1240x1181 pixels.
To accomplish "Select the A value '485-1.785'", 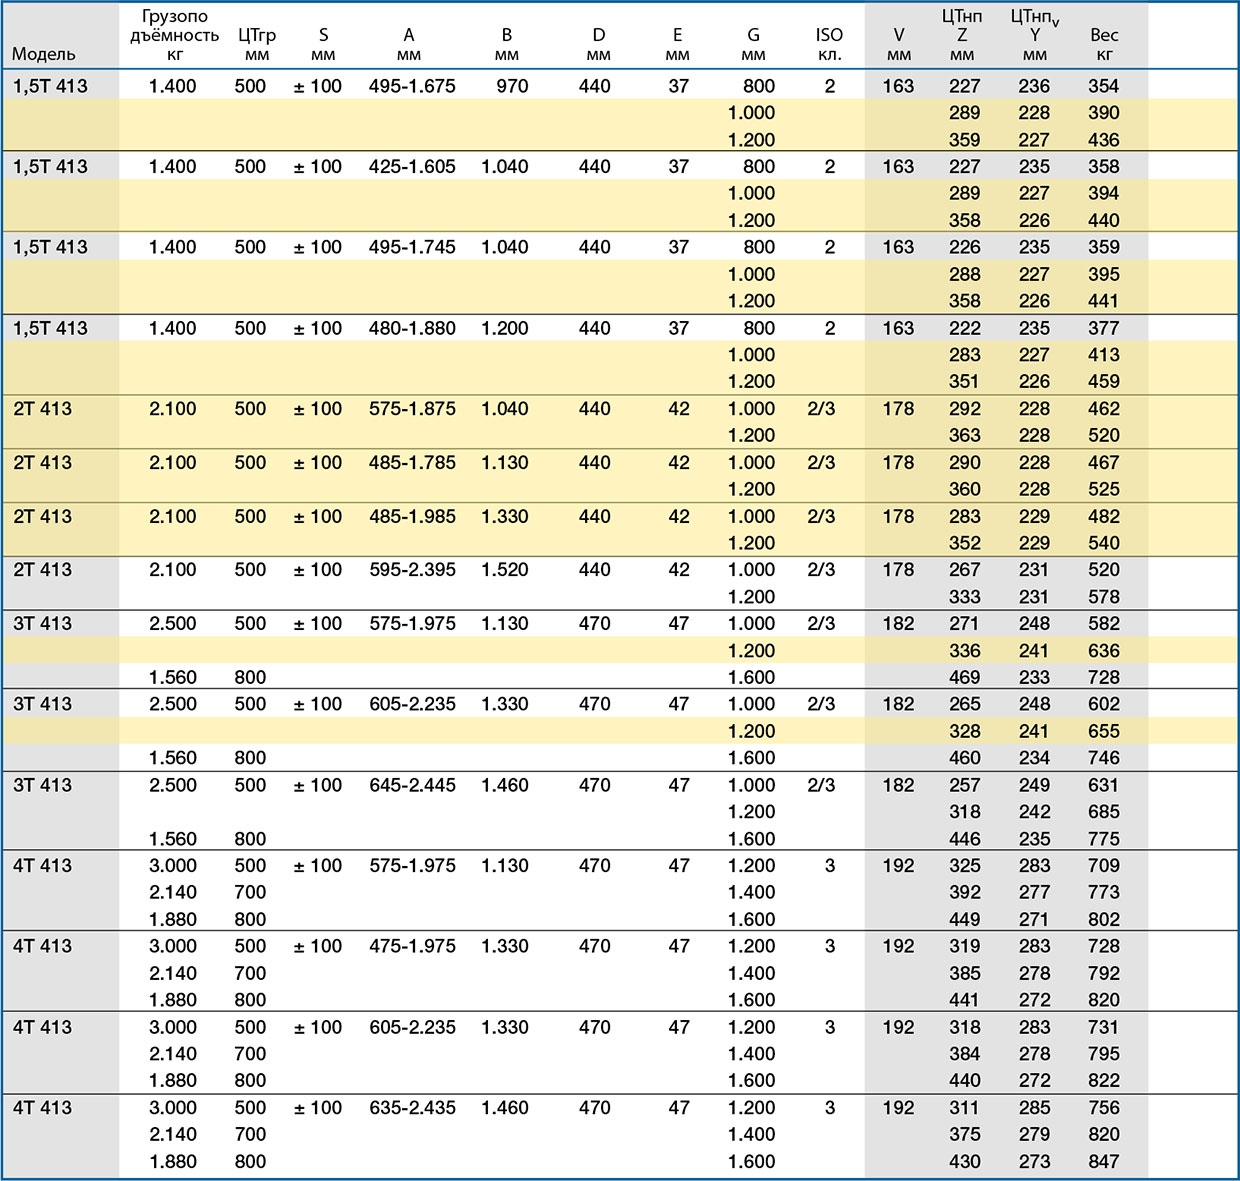I will click(x=412, y=463).
